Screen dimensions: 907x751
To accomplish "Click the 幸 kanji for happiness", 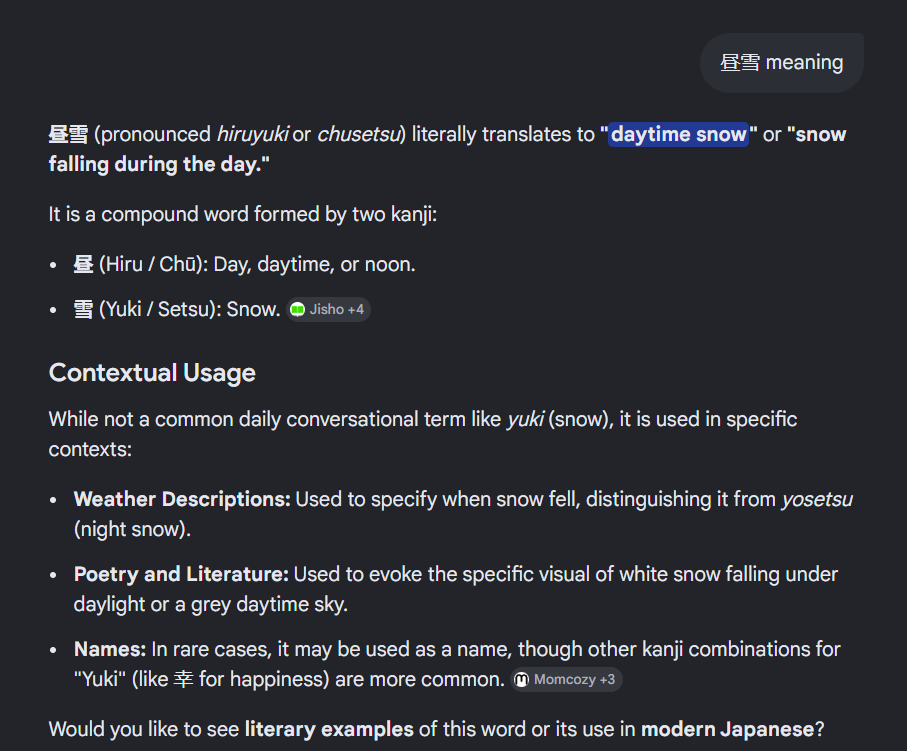I will (x=183, y=680).
